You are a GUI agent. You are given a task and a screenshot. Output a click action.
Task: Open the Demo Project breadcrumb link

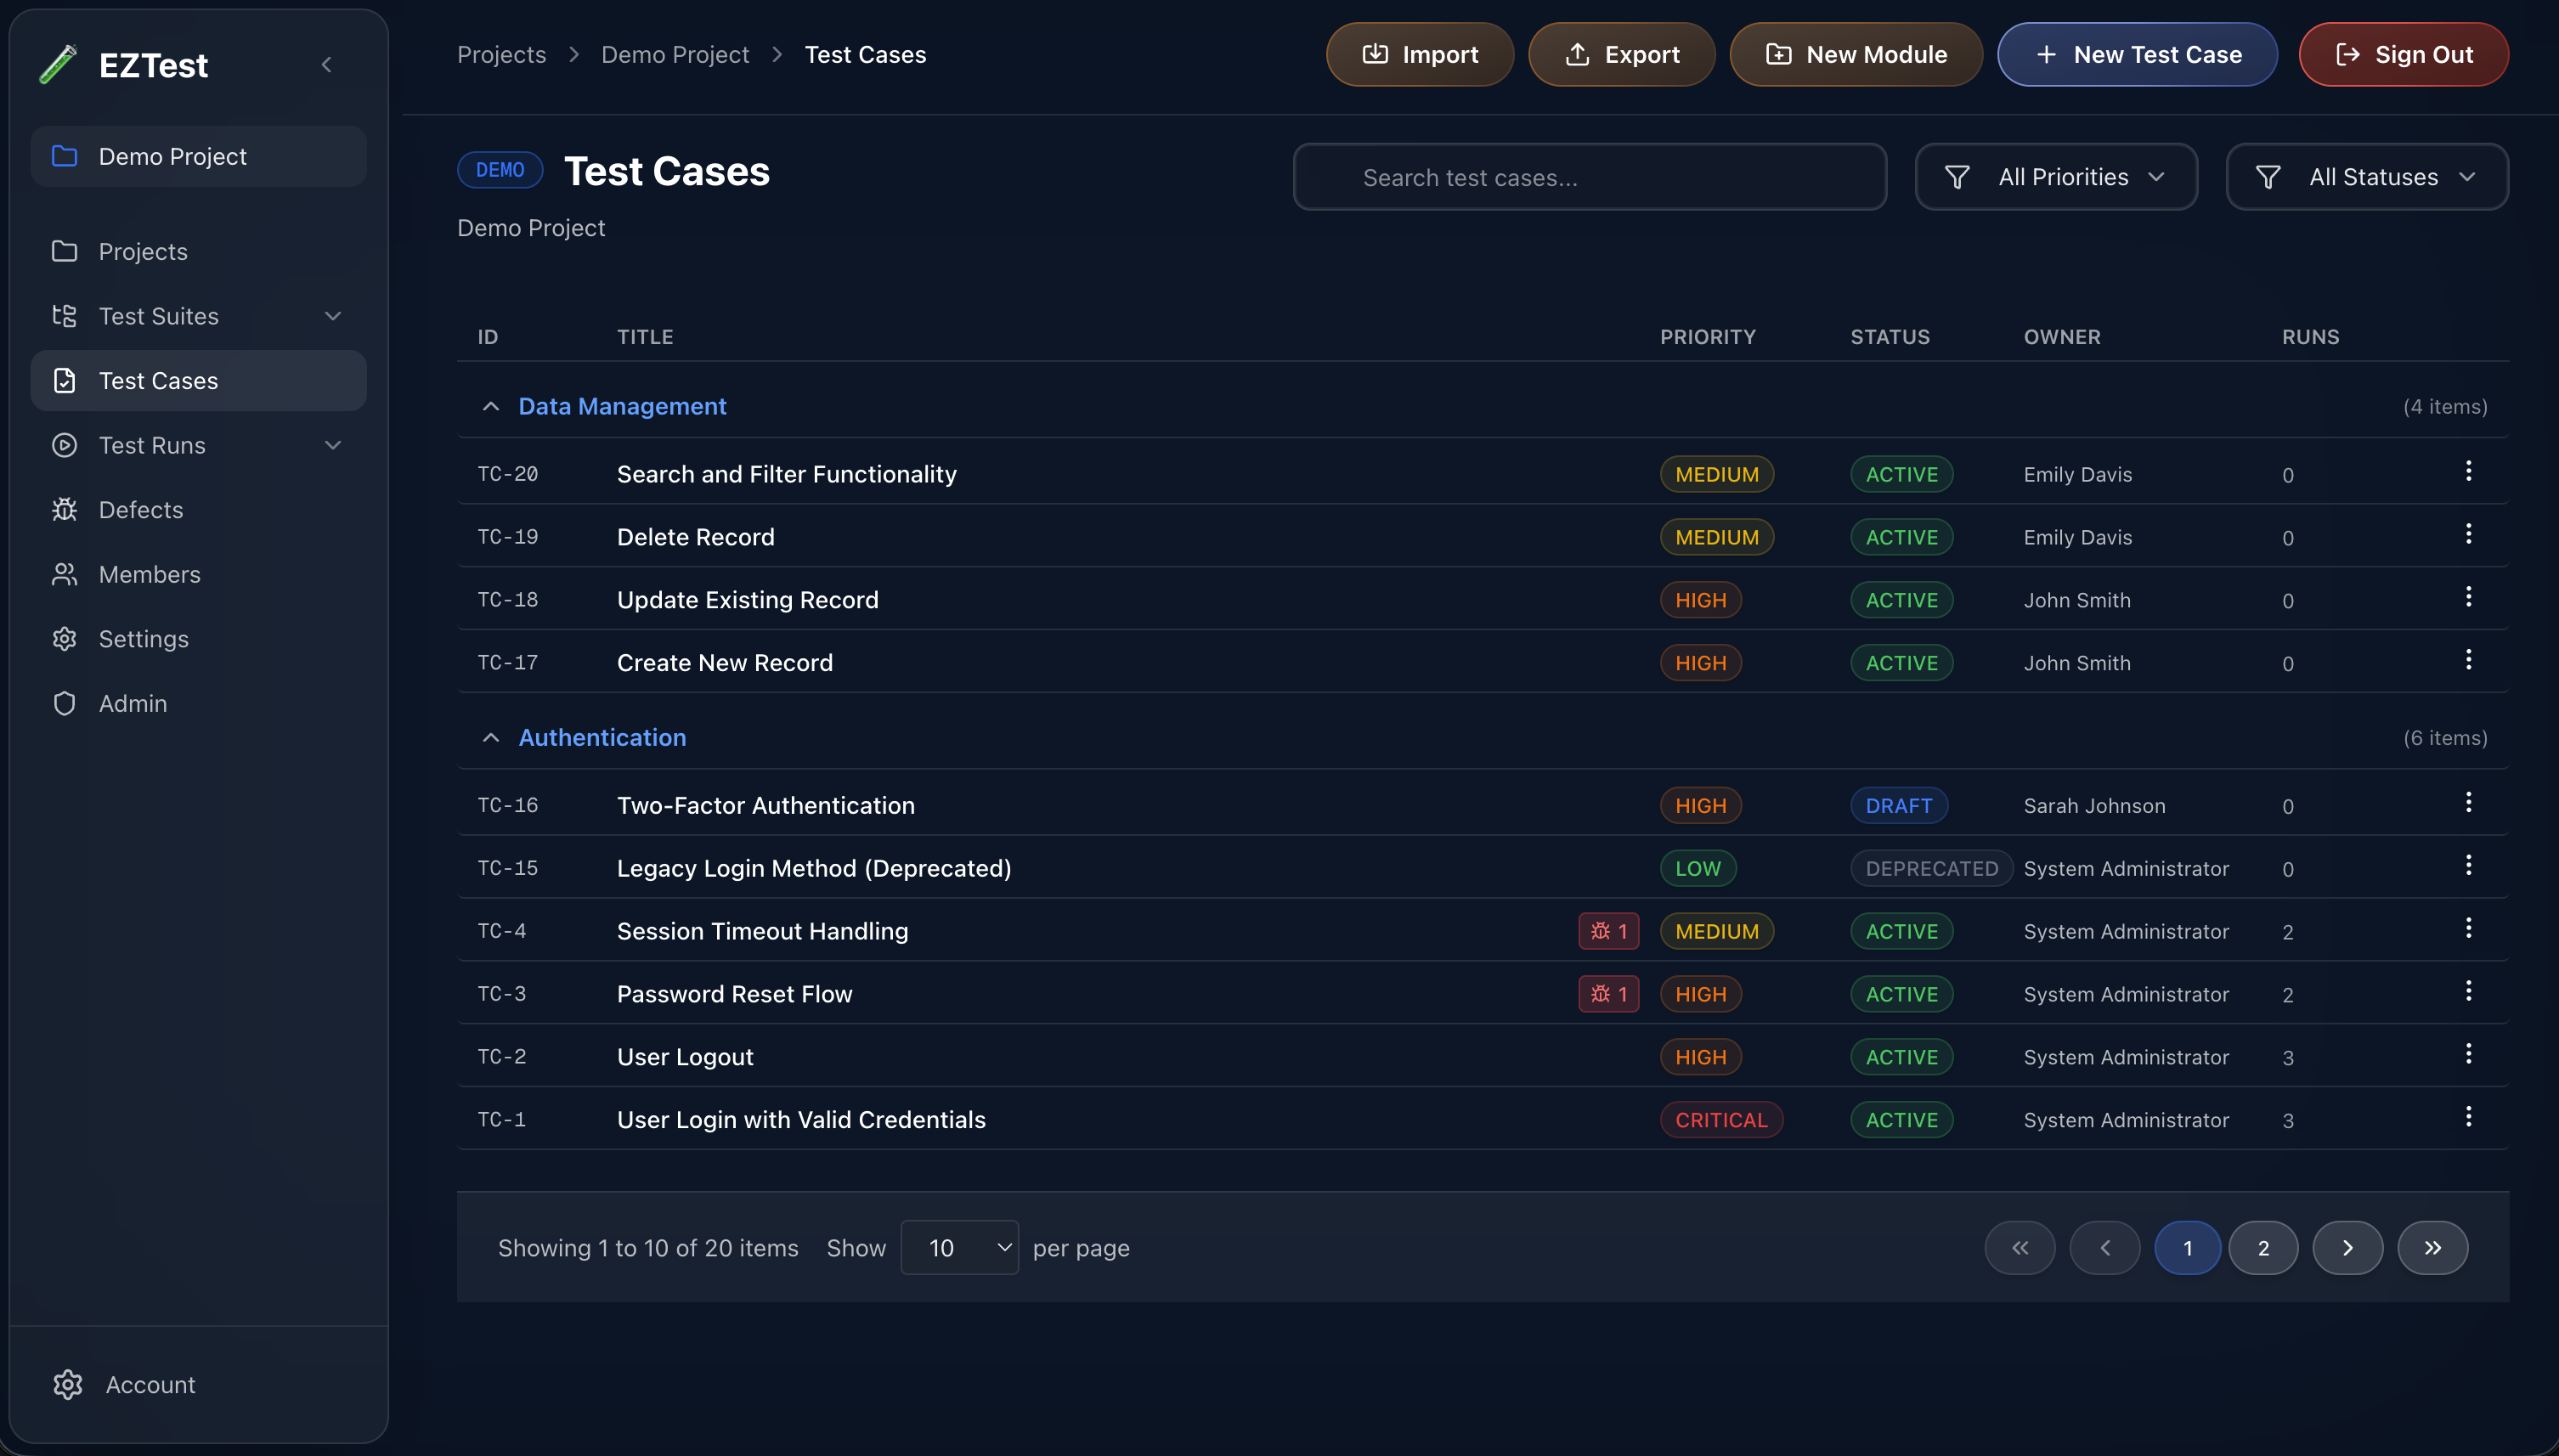[675, 54]
